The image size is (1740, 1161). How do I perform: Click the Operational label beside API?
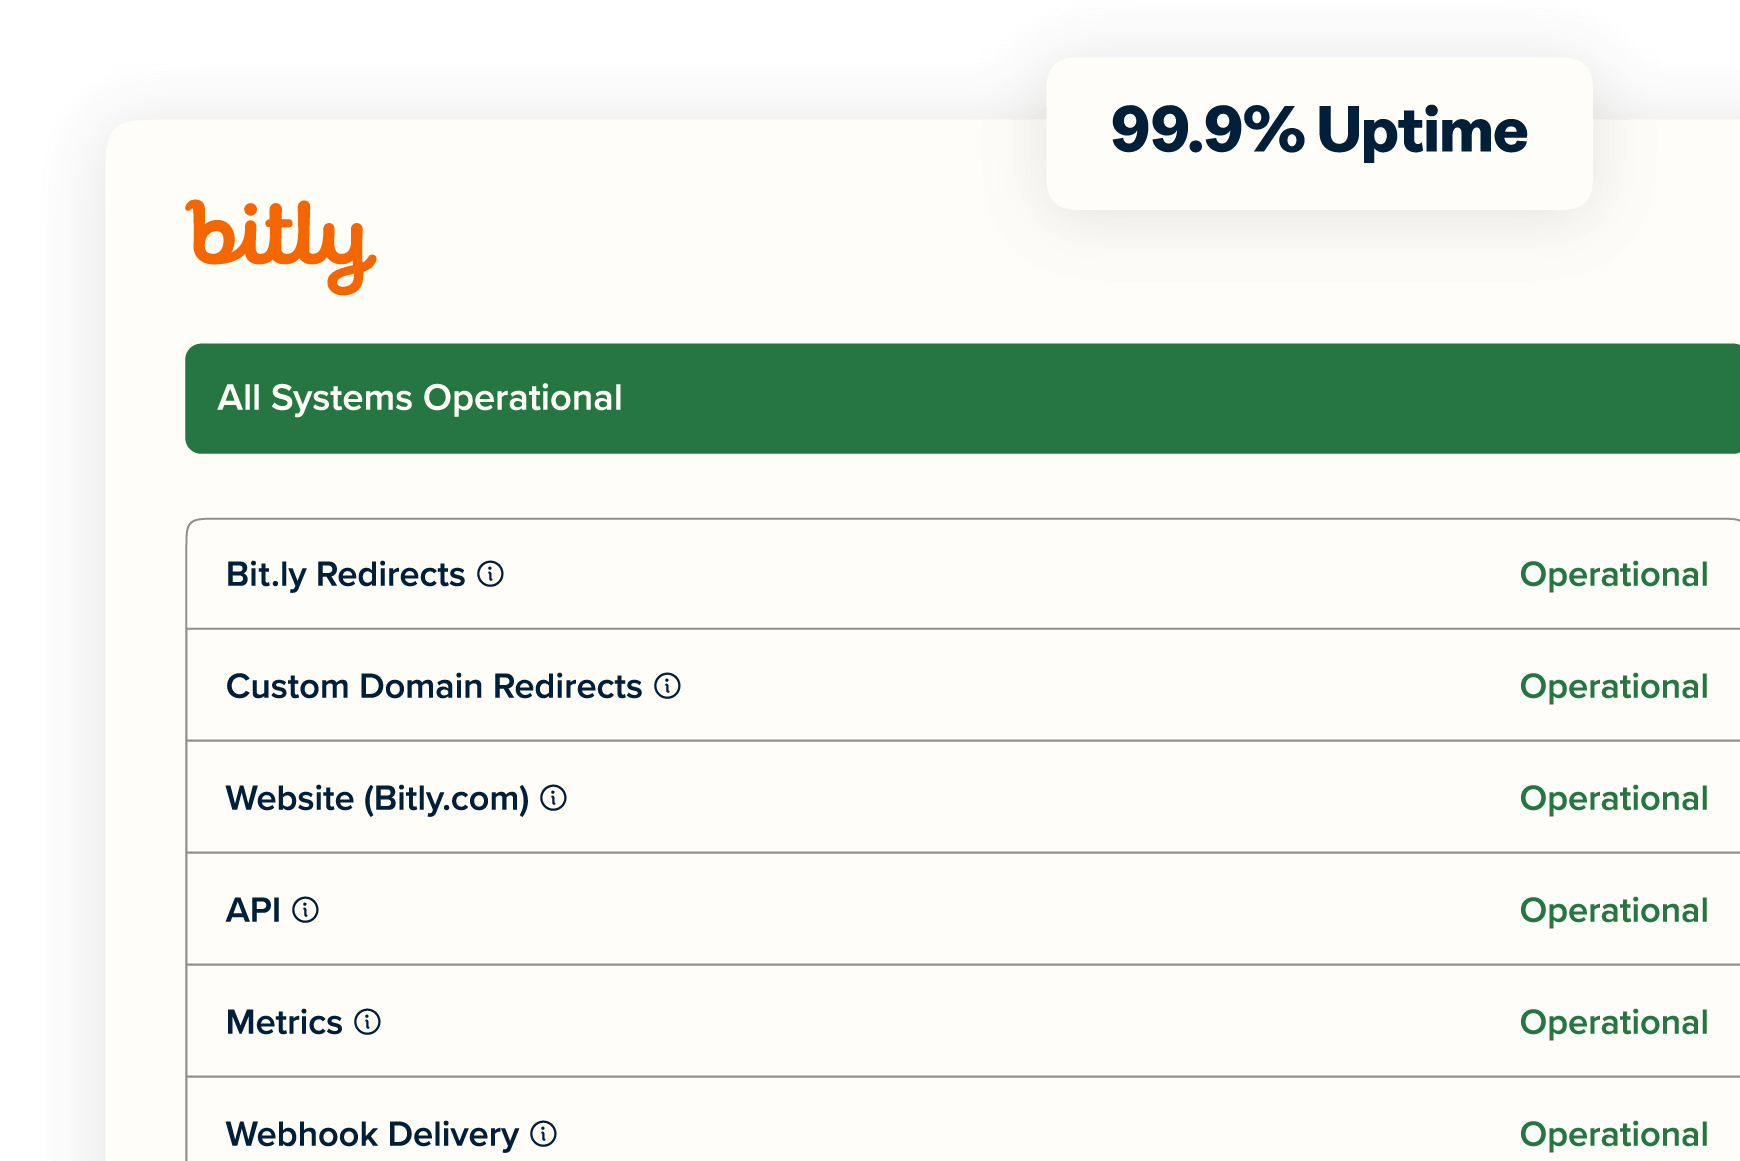click(x=1613, y=911)
